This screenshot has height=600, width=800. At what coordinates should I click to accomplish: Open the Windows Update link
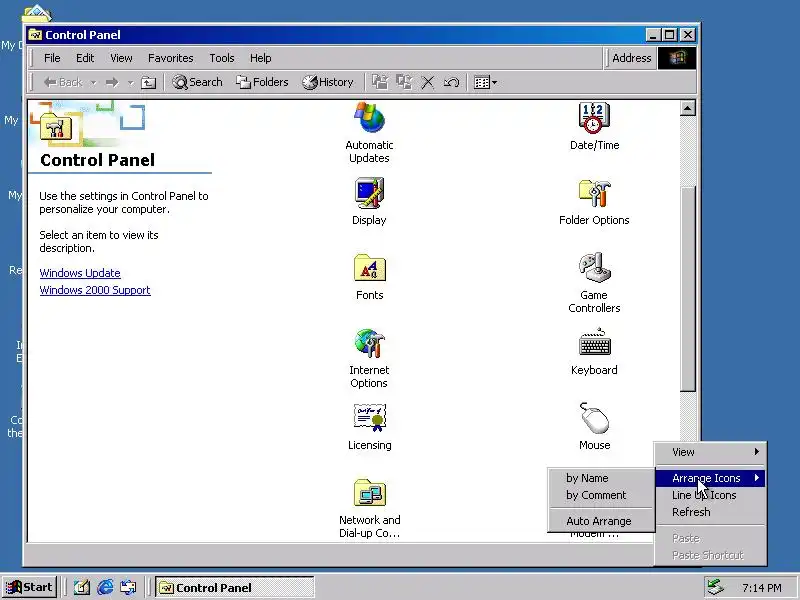(x=80, y=273)
